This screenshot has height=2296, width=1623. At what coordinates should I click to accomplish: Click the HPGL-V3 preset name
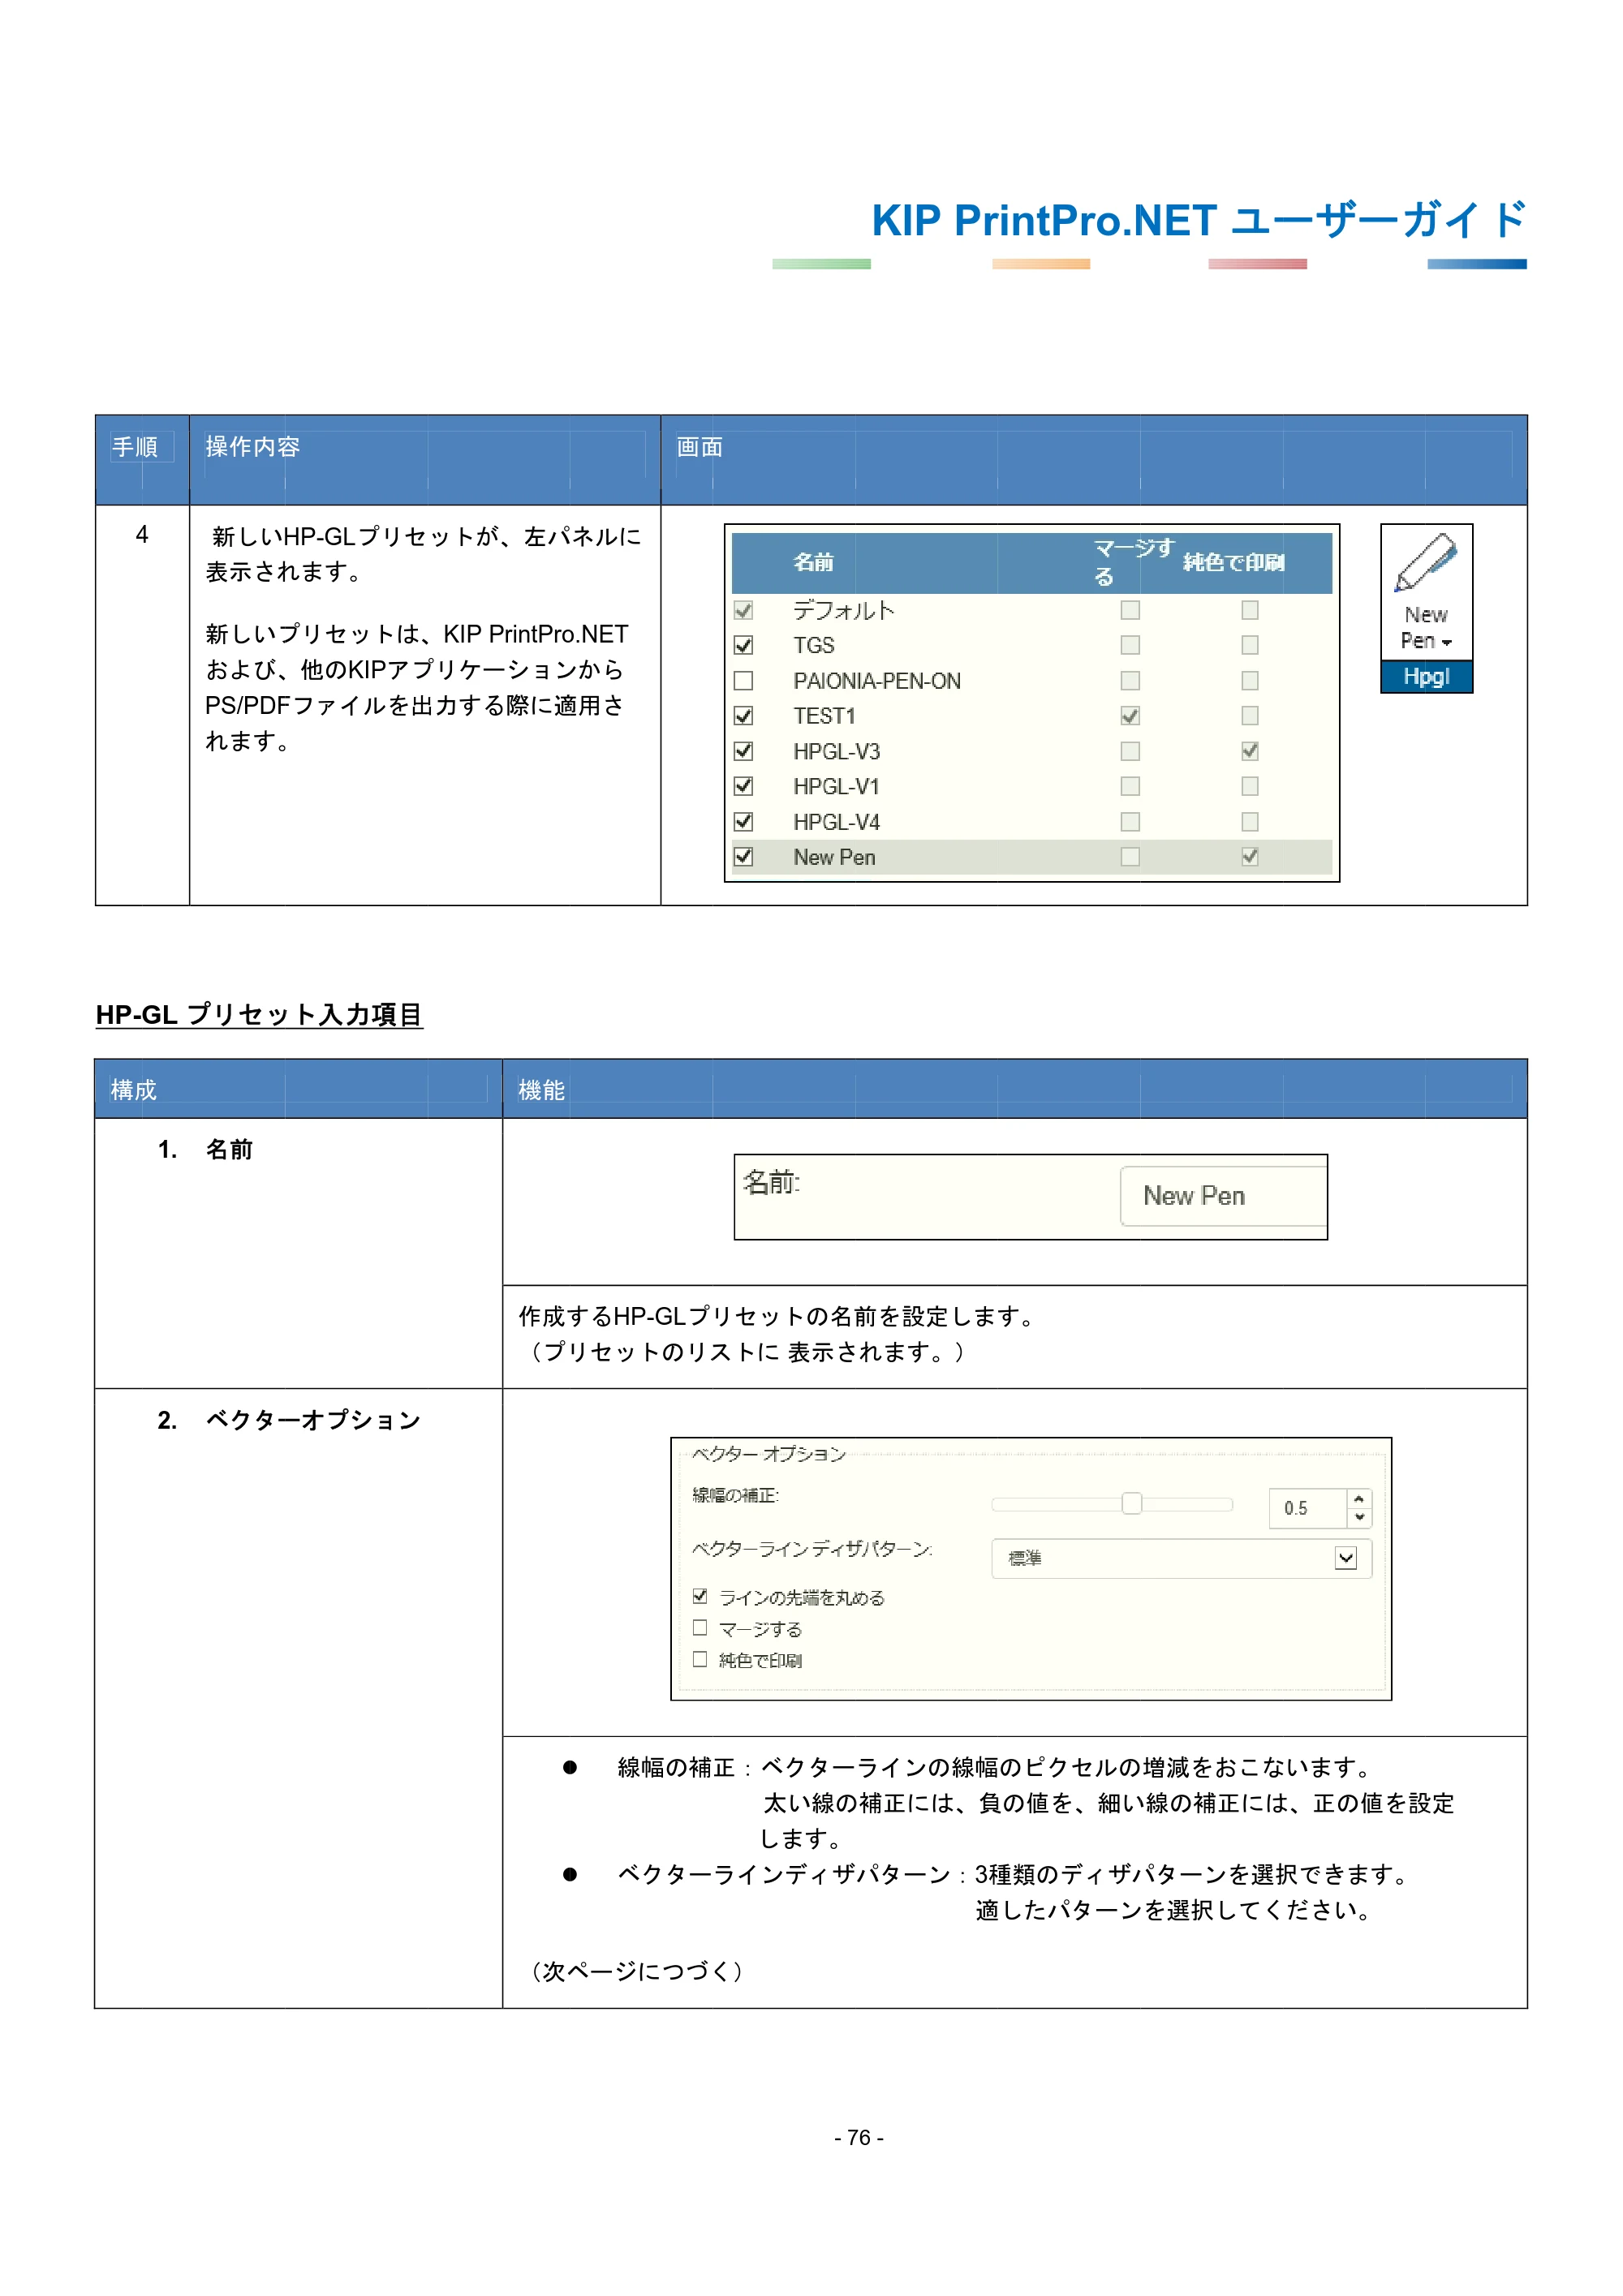[x=836, y=751]
